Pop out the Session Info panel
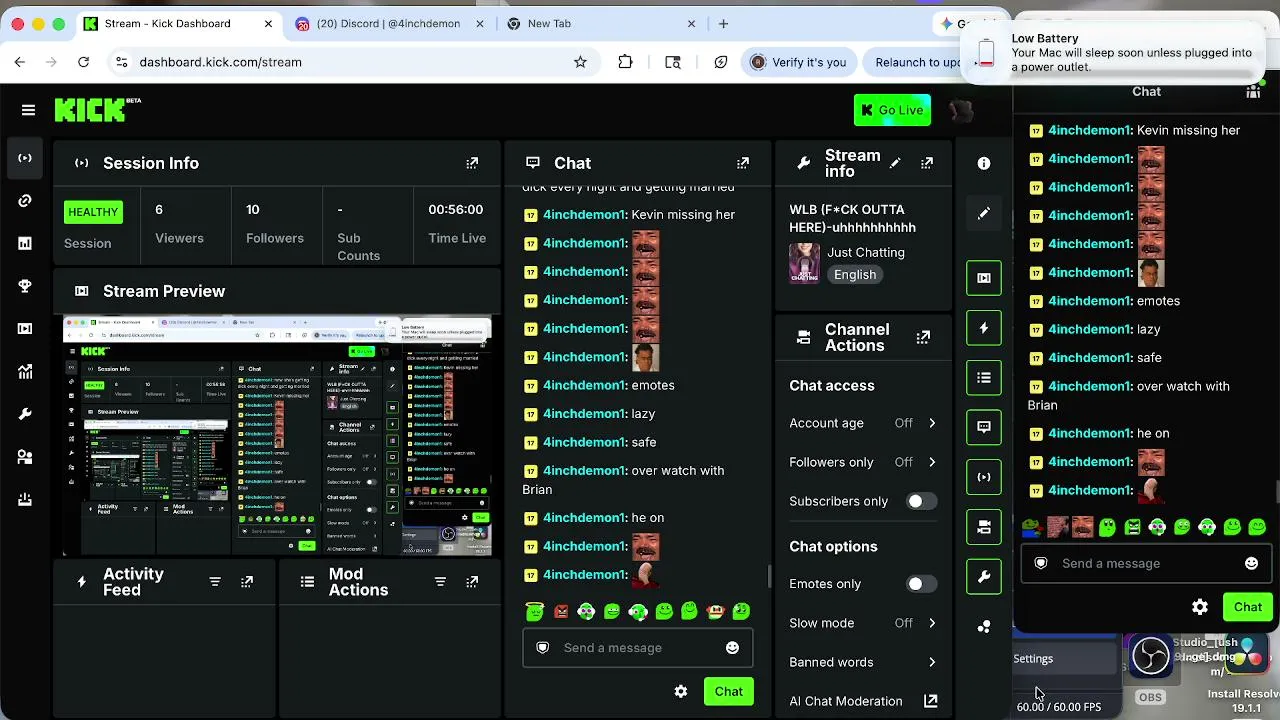Screen dimensions: 1280x720 (x=472, y=163)
